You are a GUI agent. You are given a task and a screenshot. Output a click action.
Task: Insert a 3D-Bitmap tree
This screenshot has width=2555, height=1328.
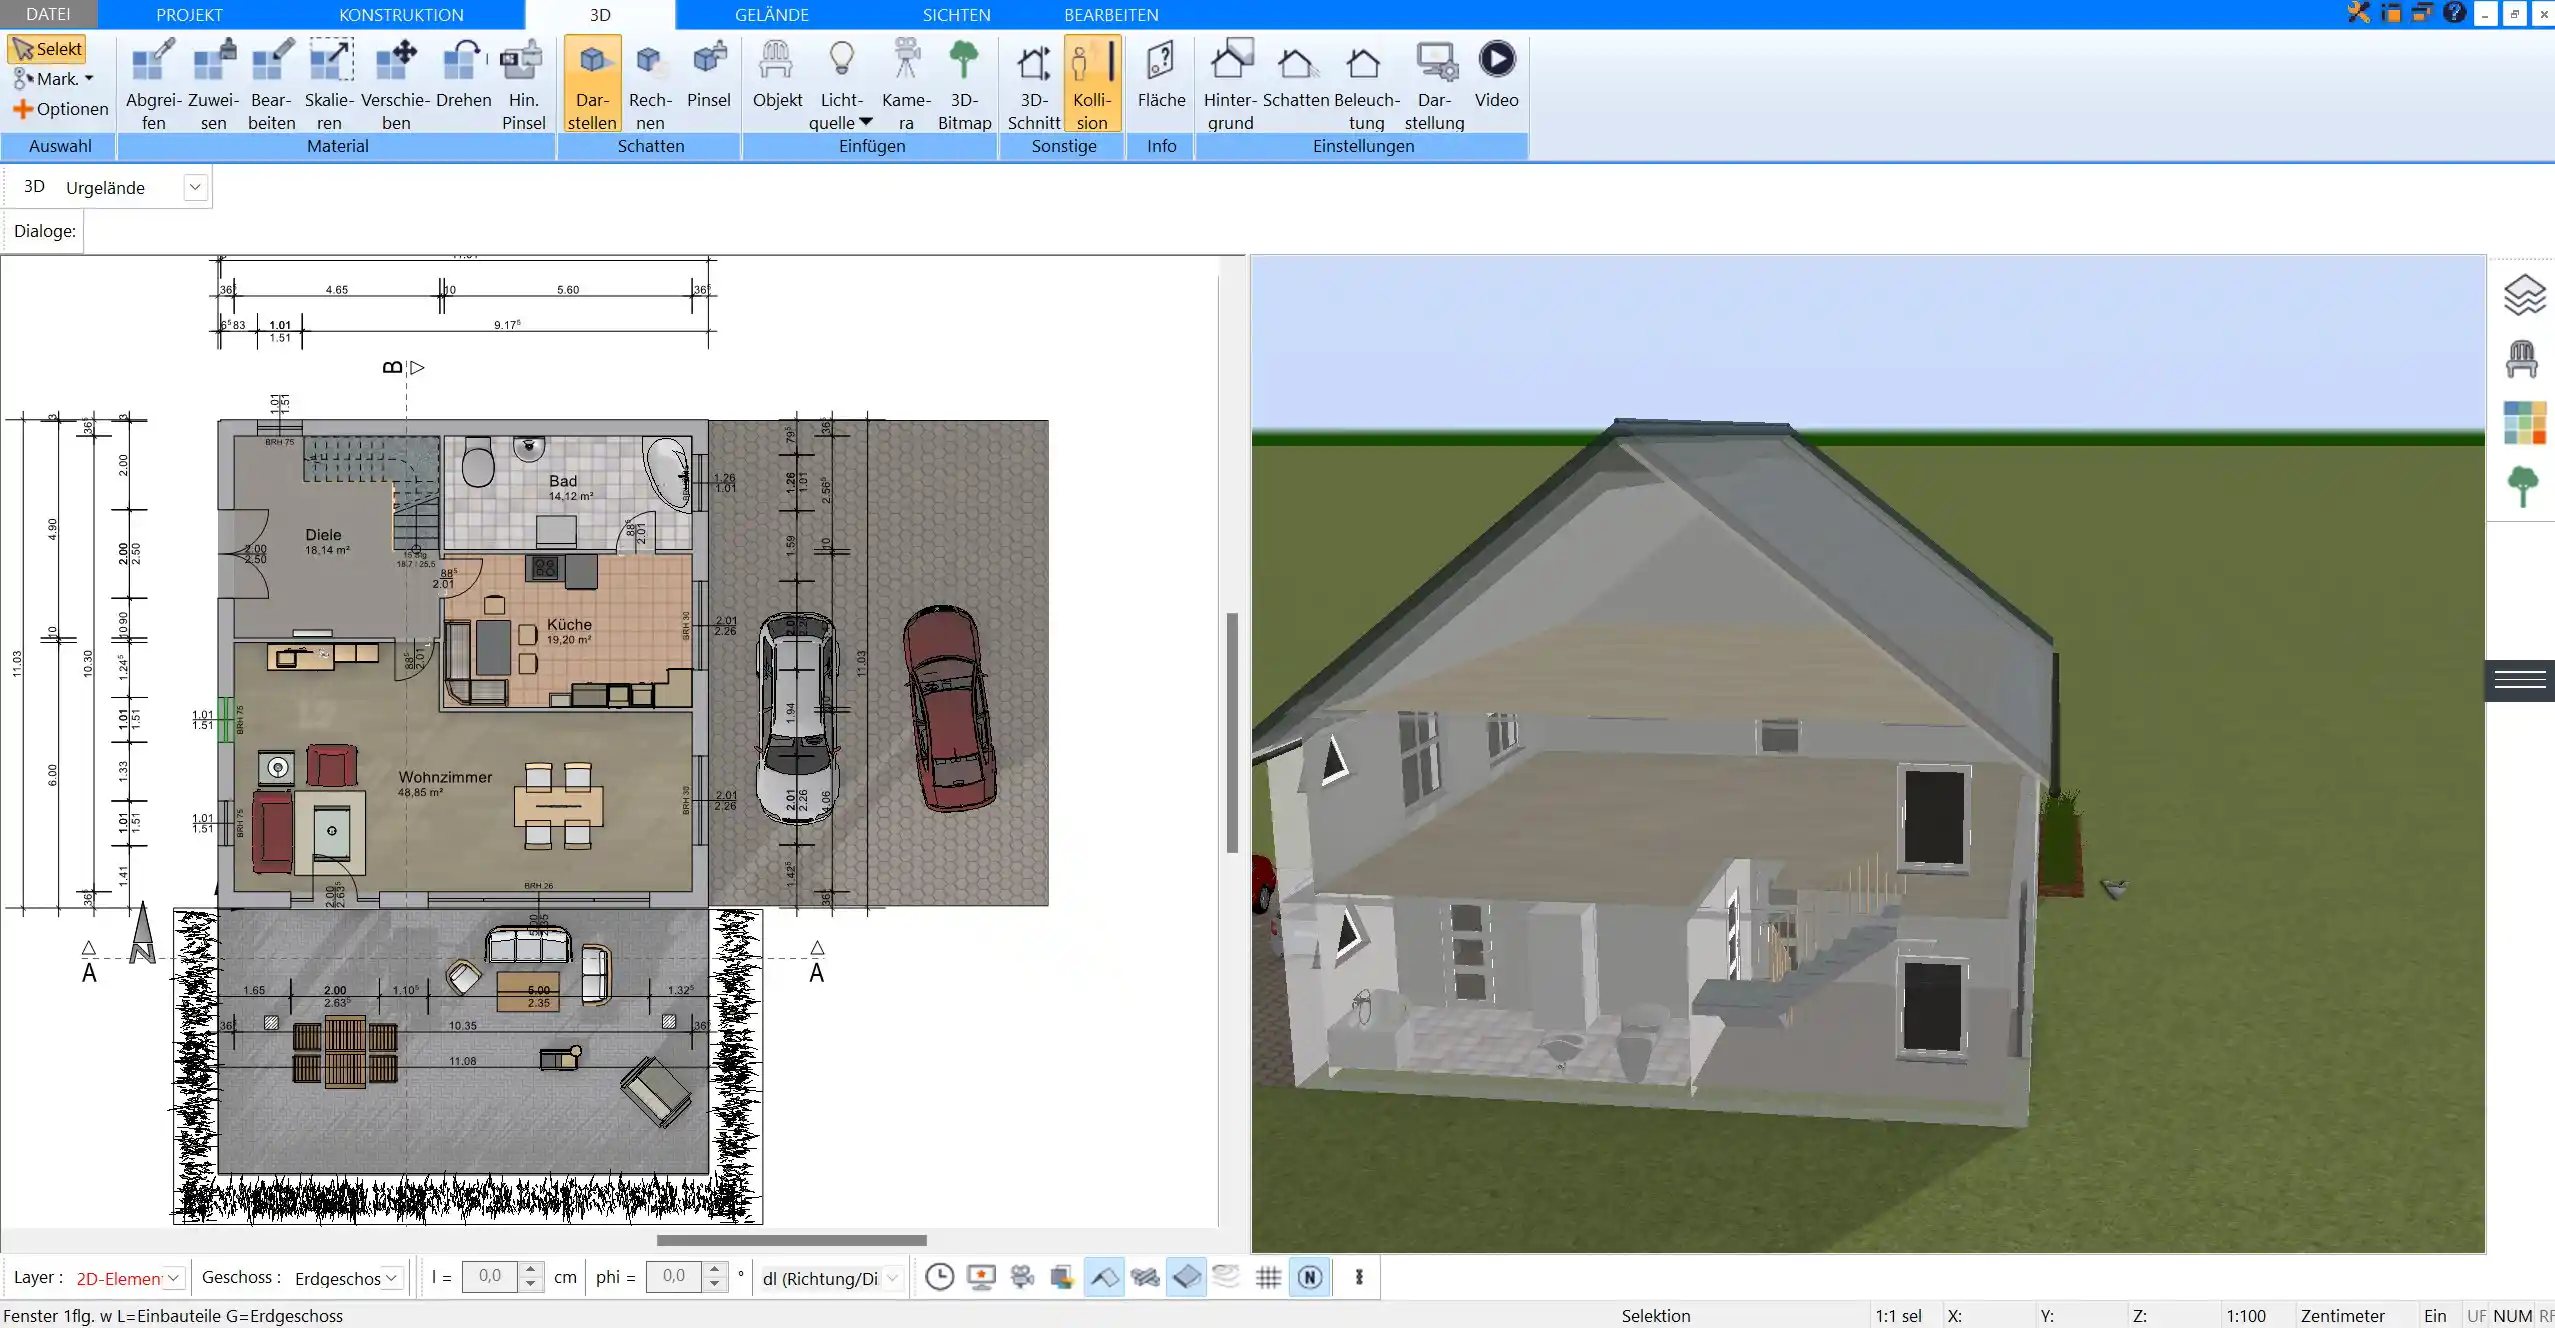click(x=964, y=84)
